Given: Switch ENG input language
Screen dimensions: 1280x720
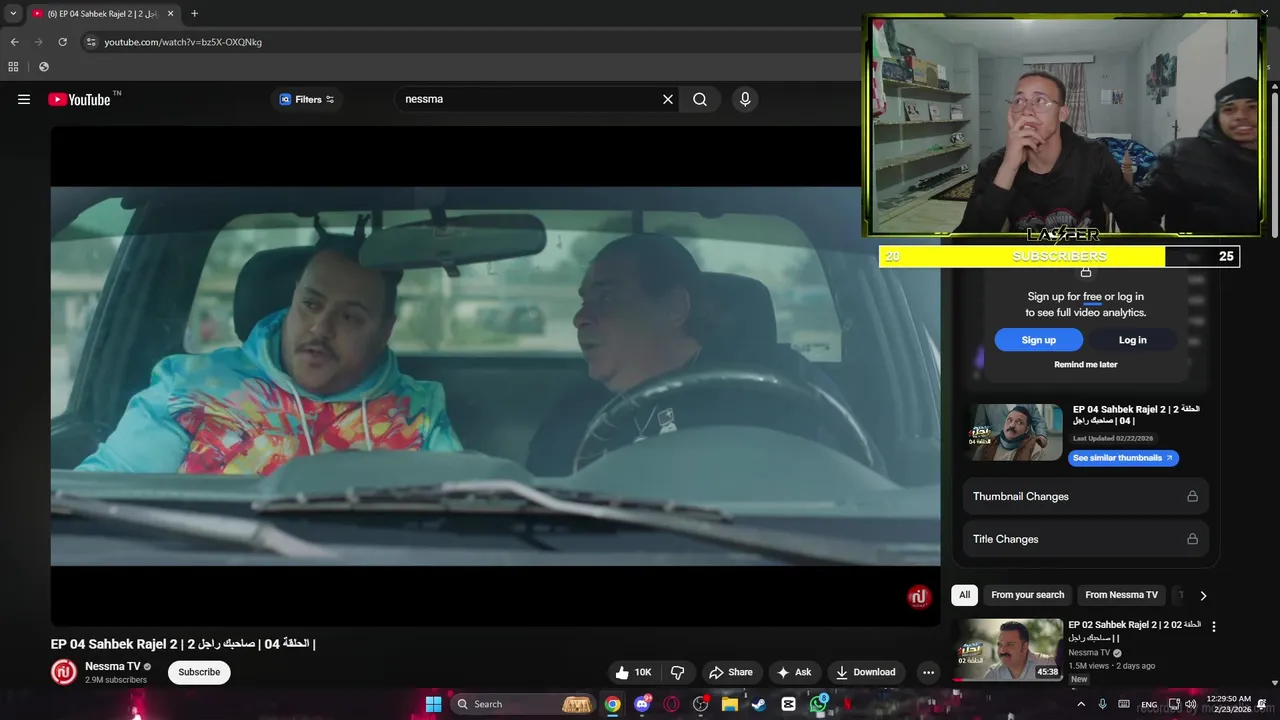Looking at the screenshot, I should click(1149, 704).
